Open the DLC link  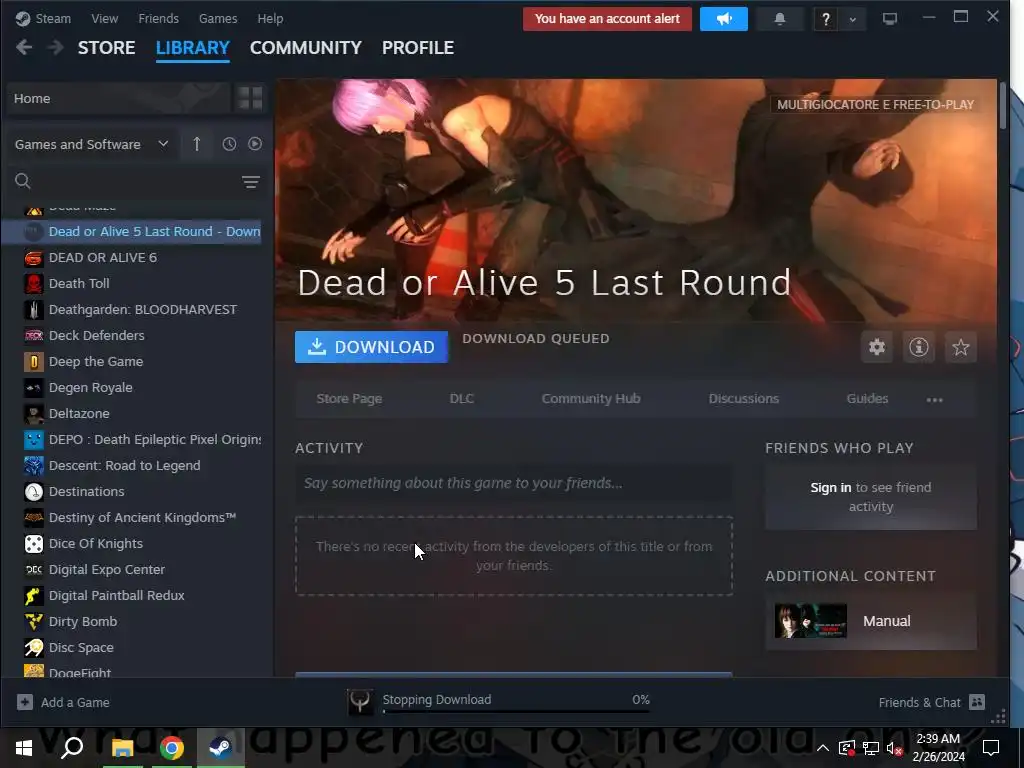[462, 399]
